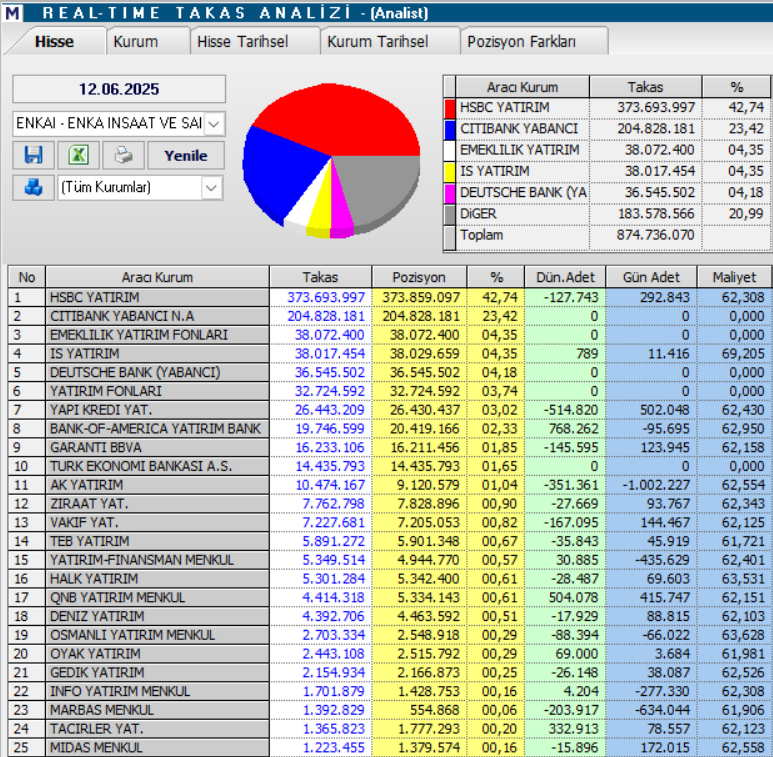This screenshot has width=773, height=757.
Task: Select the MARBAS MENKUL row
Action: click(390, 710)
